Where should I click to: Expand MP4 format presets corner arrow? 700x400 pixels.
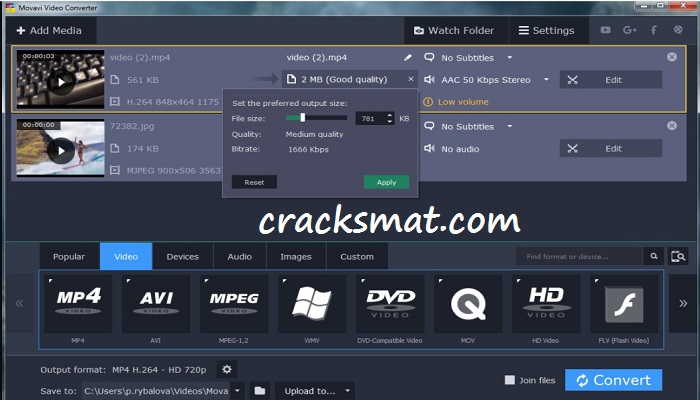(x=51, y=281)
